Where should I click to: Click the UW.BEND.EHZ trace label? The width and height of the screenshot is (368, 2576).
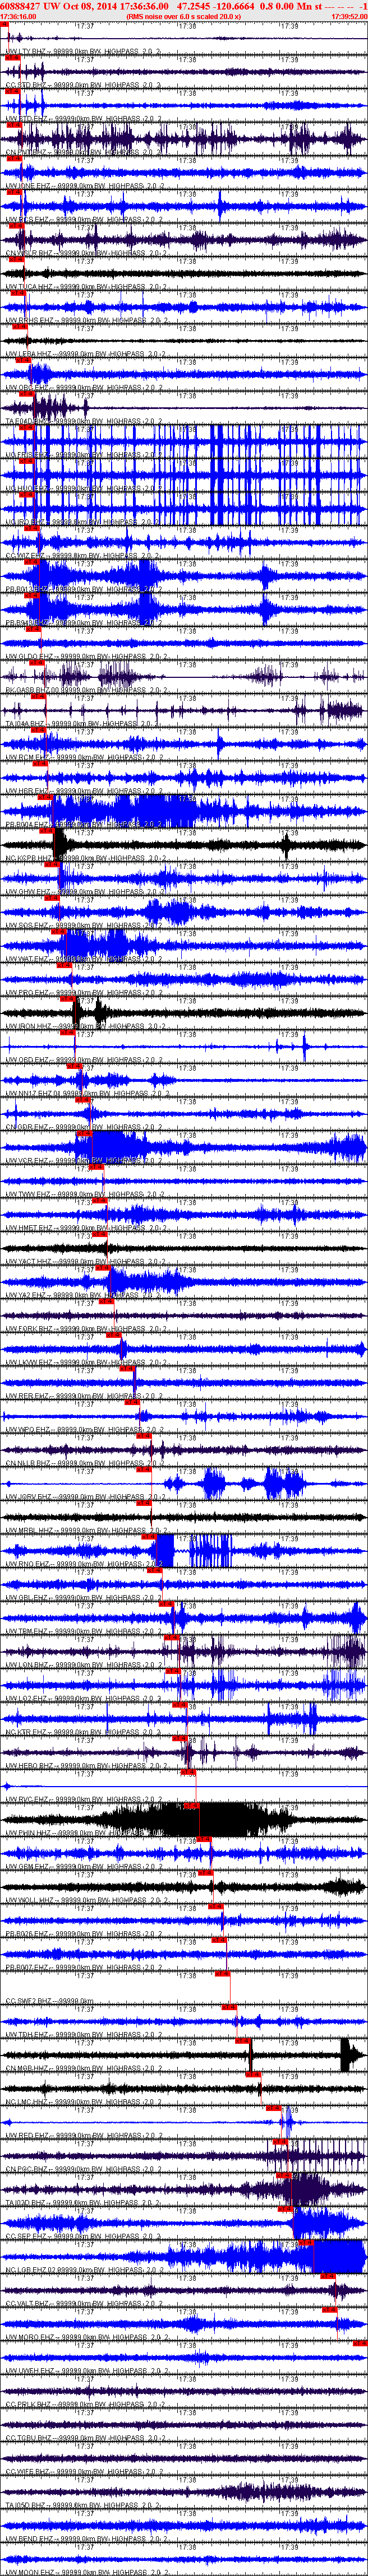84,2541
